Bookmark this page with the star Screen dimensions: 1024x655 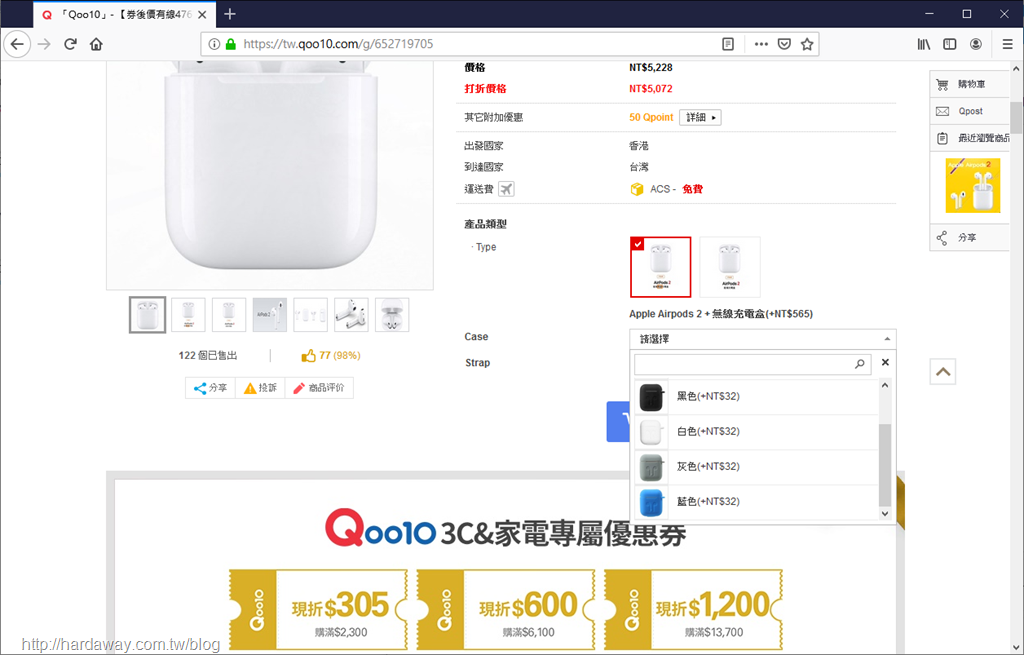coord(807,44)
